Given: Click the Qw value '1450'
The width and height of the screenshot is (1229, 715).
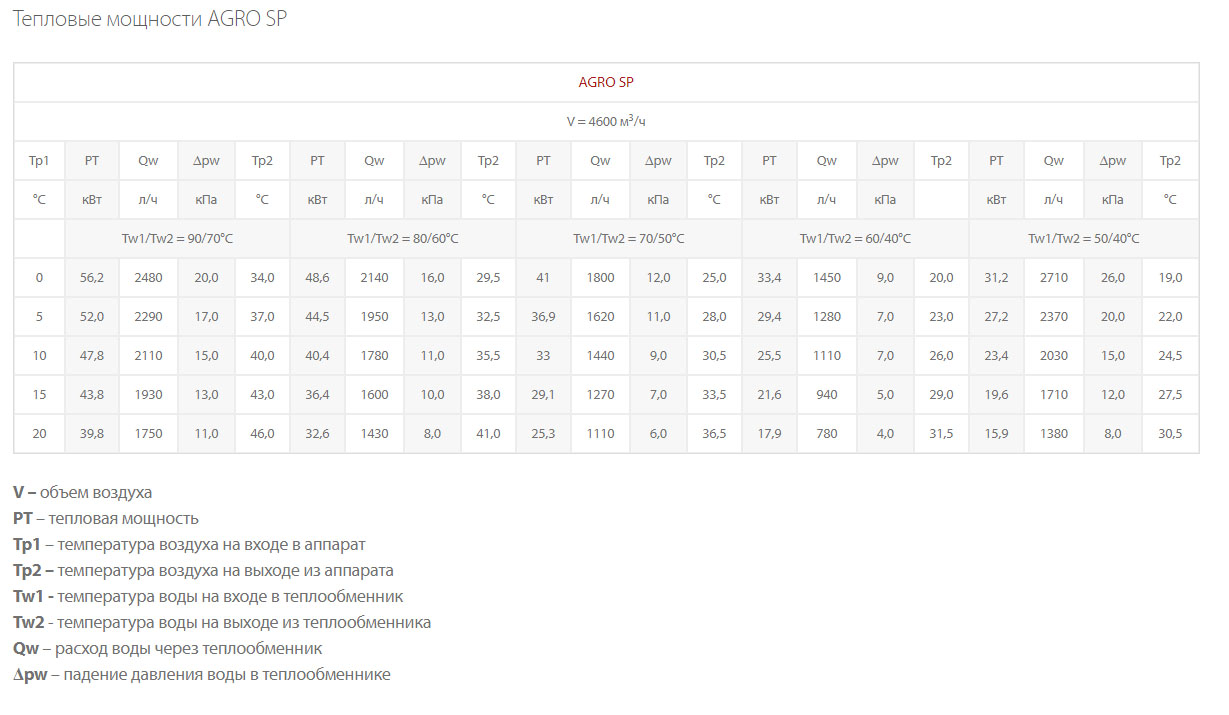Looking at the screenshot, I should (x=827, y=277).
